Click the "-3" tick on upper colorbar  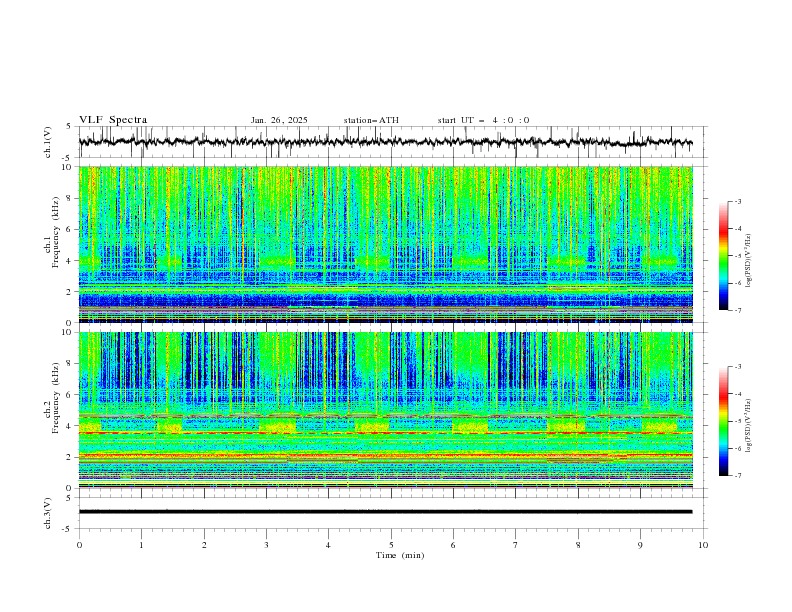click(x=738, y=201)
